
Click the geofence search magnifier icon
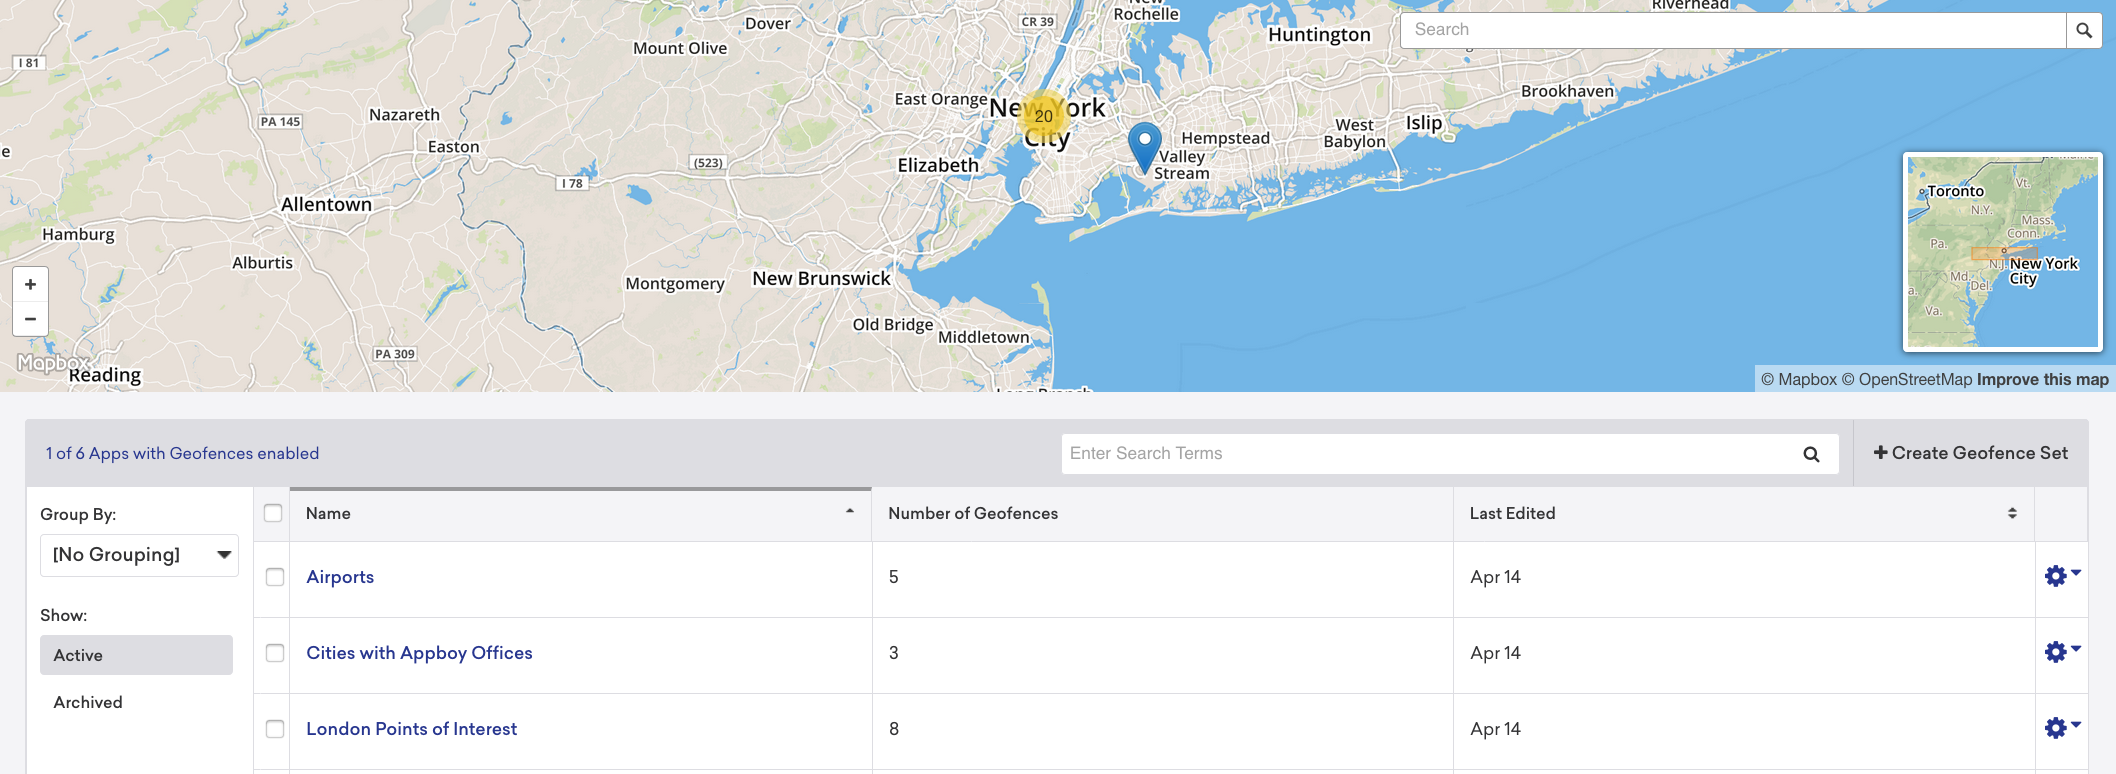click(x=1811, y=454)
